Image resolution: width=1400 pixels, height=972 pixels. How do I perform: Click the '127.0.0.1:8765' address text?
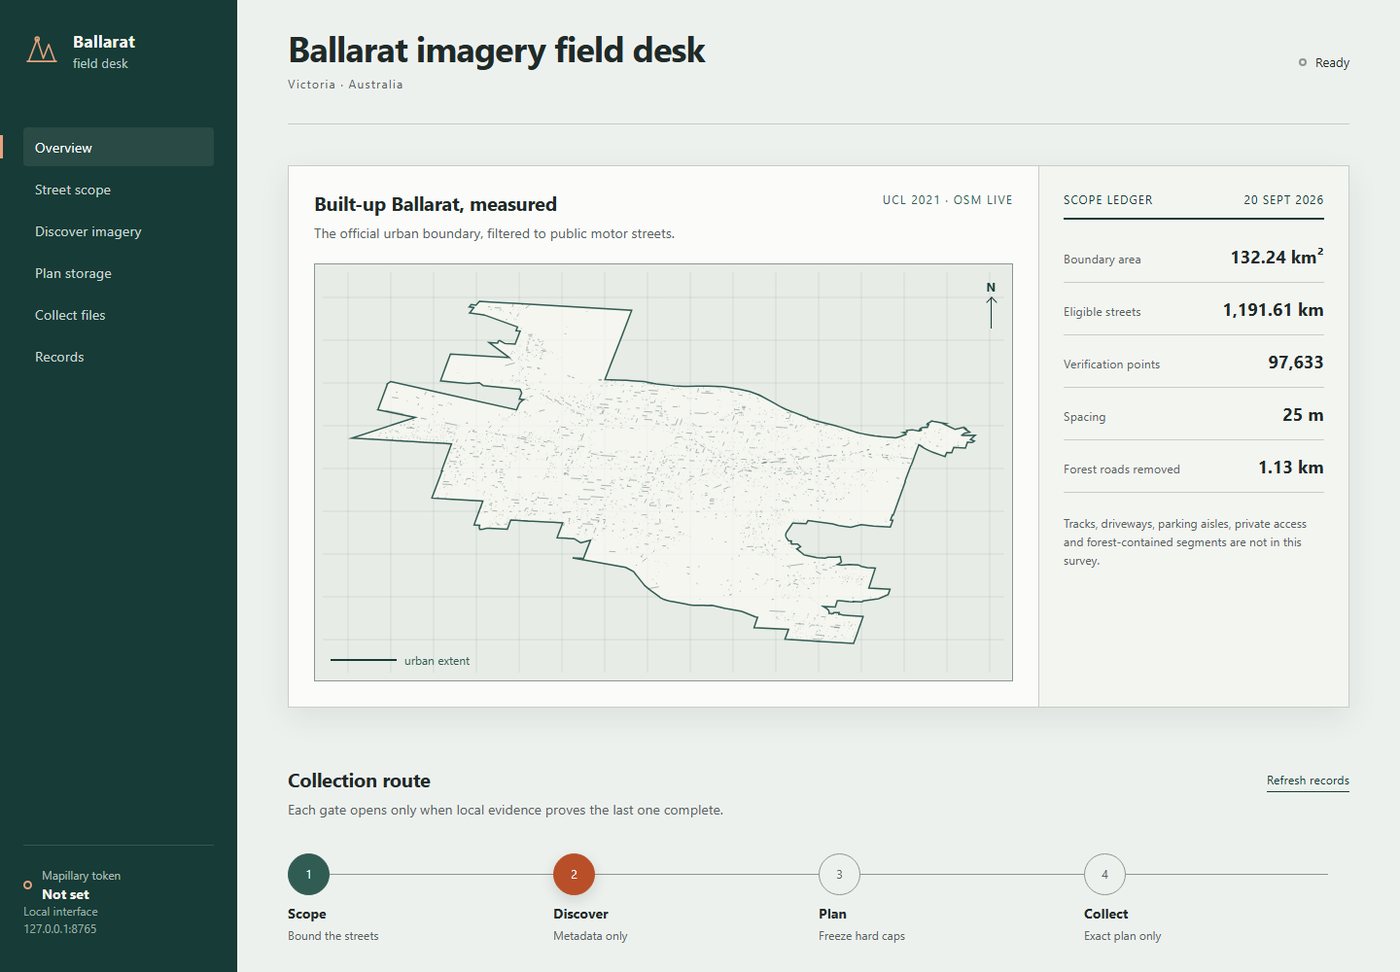[x=60, y=929]
